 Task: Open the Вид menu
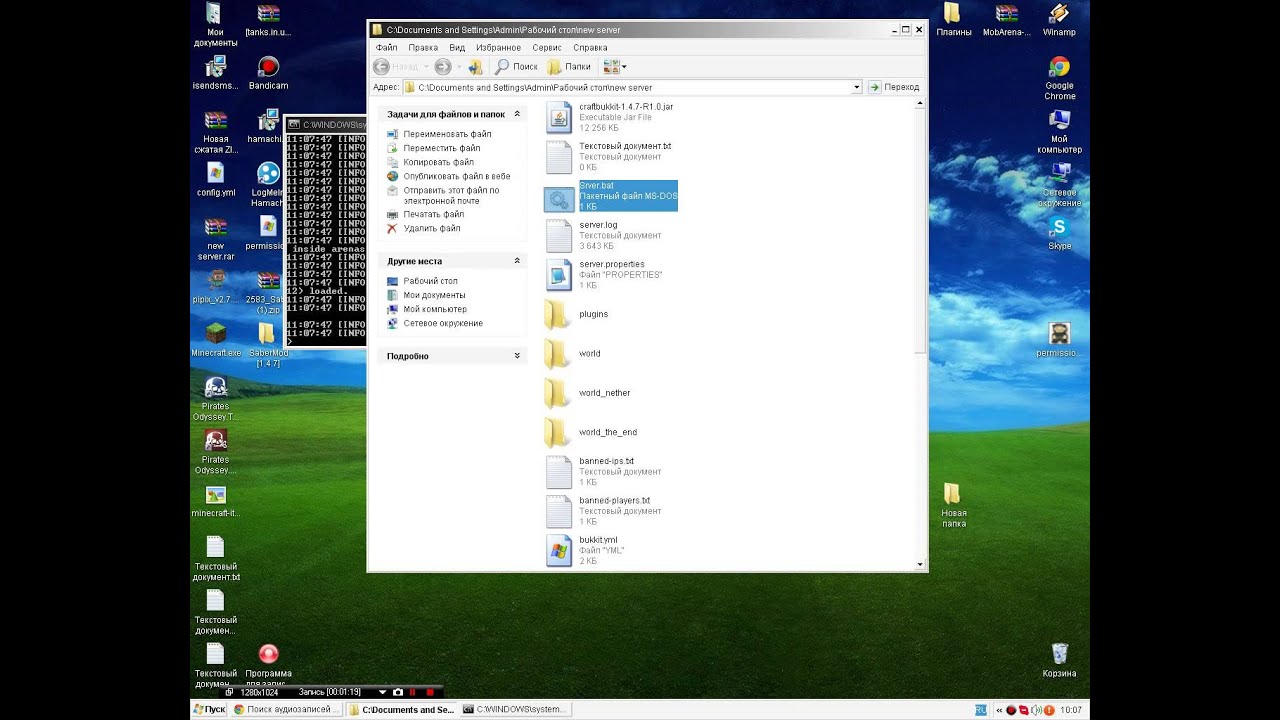[457, 47]
